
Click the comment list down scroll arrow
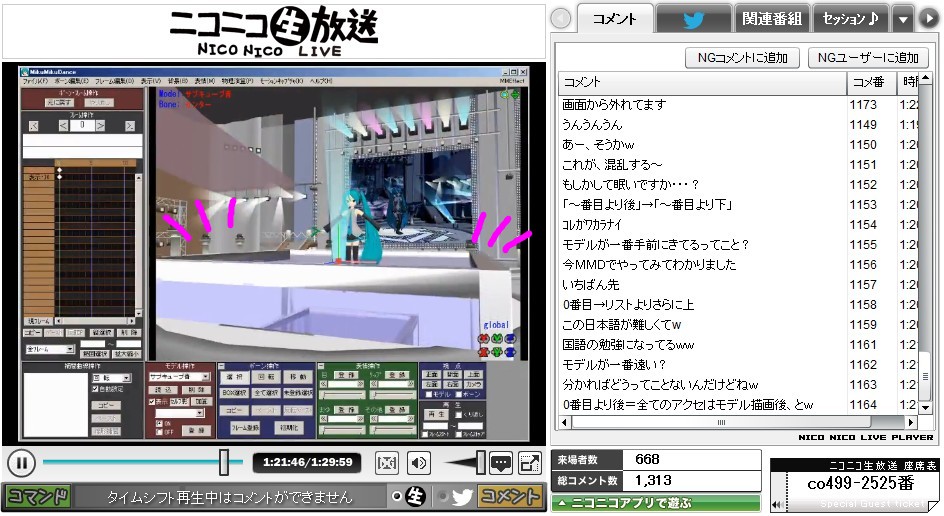924,408
